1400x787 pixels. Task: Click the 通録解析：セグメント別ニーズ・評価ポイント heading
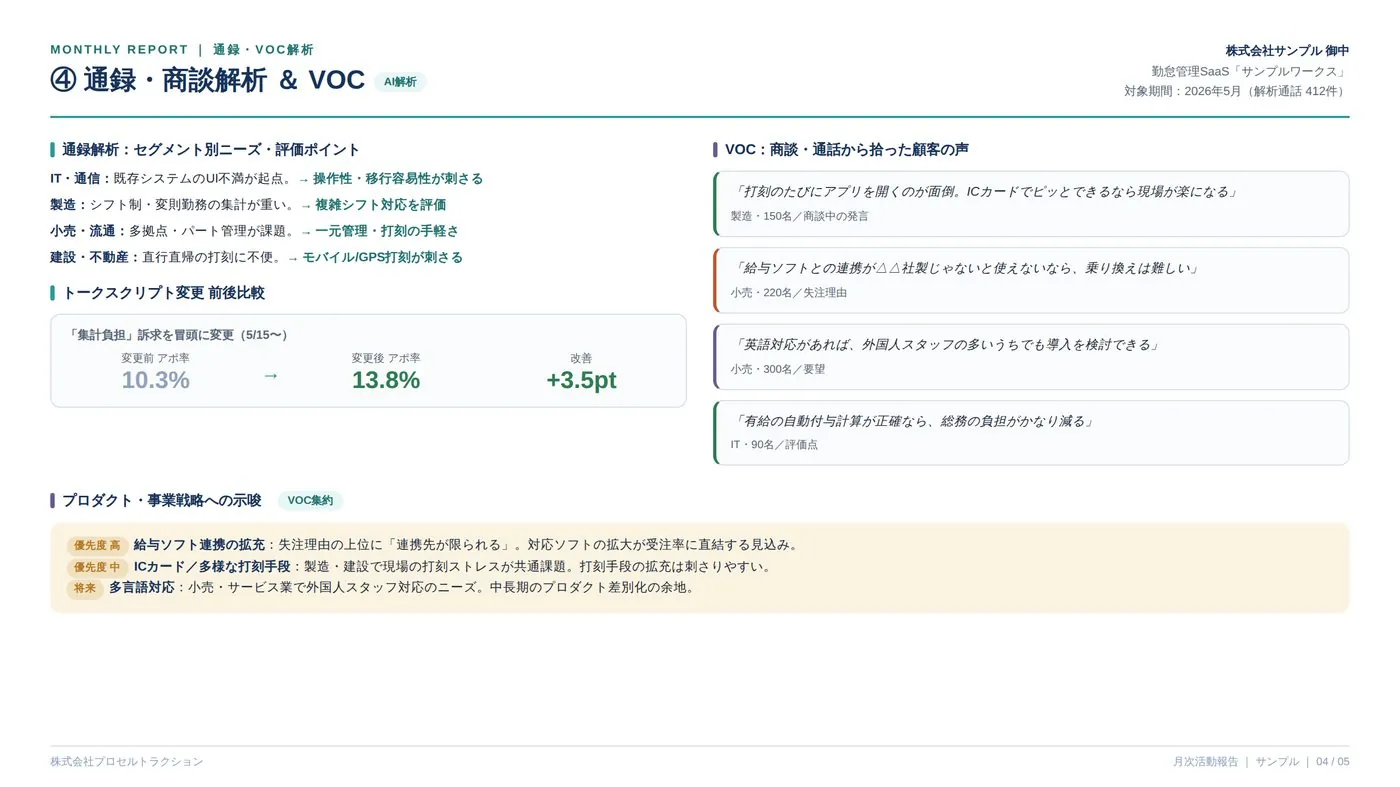click(211, 150)
